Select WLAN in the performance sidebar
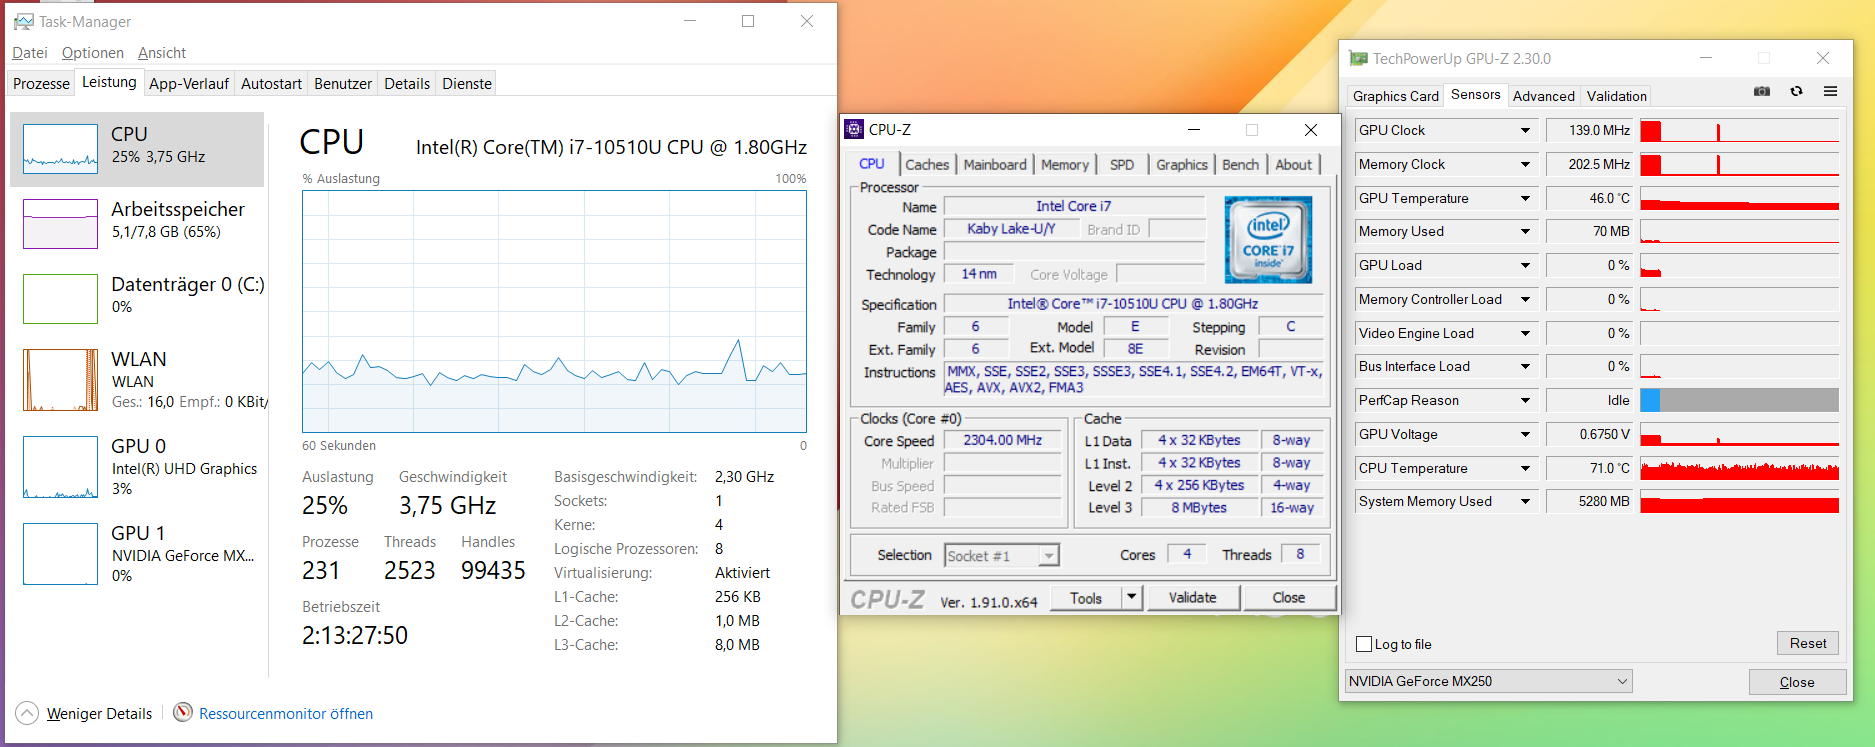This screenshot has width=1875, height=747. (137, 380)
